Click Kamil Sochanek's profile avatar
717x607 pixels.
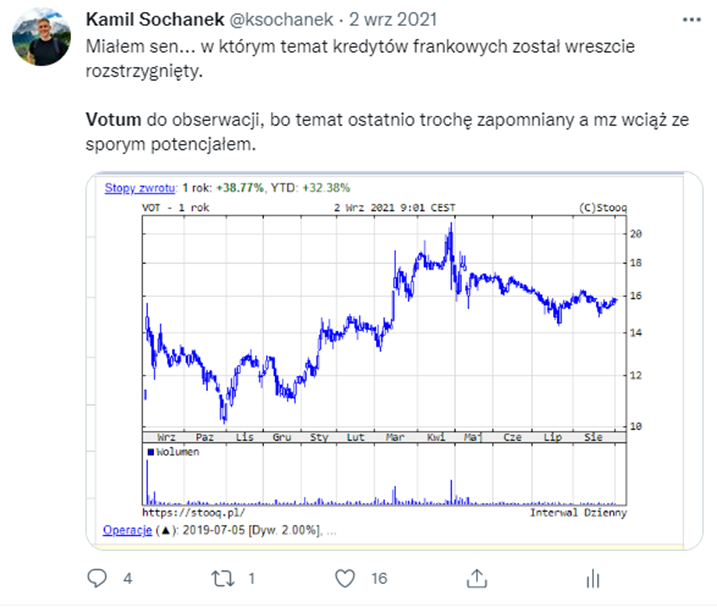(41, 40)
